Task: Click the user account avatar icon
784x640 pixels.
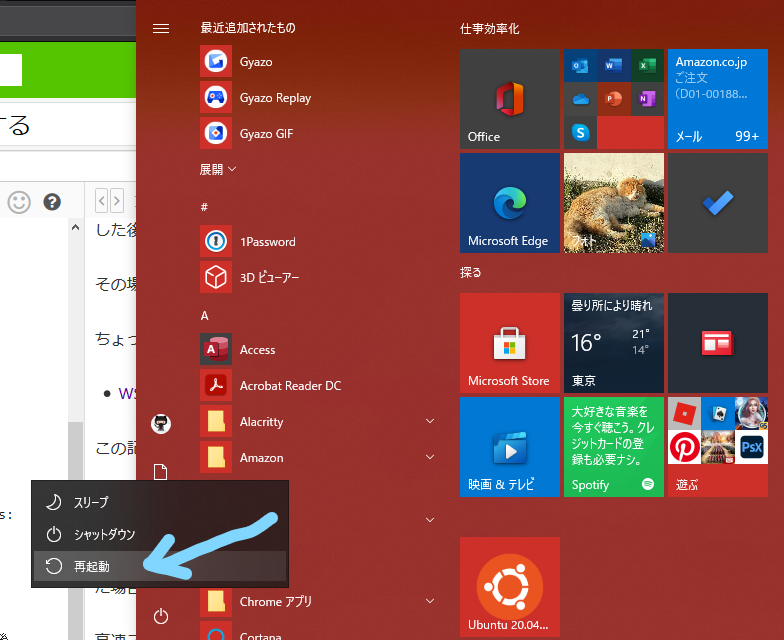Action: (161, 424)
